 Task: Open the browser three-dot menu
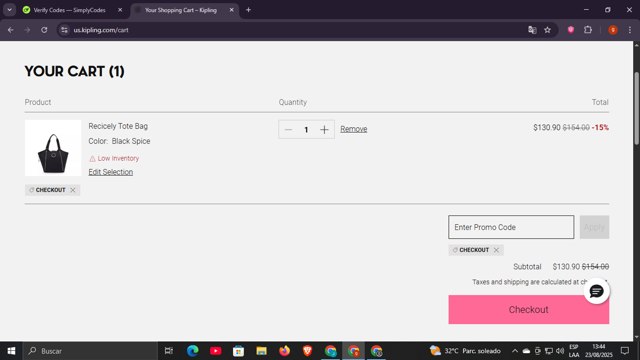[x=629, y=30]
